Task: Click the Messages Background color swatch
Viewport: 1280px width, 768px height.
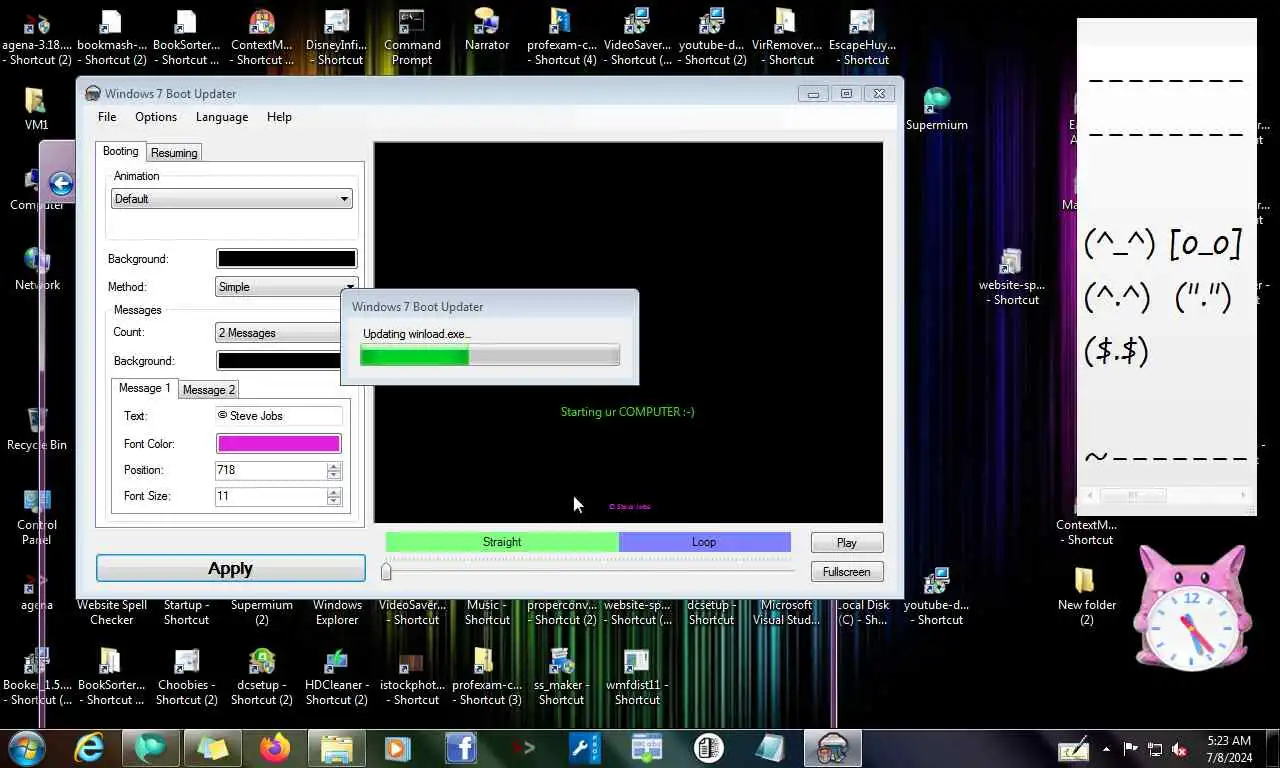Action: click(279, 361)
